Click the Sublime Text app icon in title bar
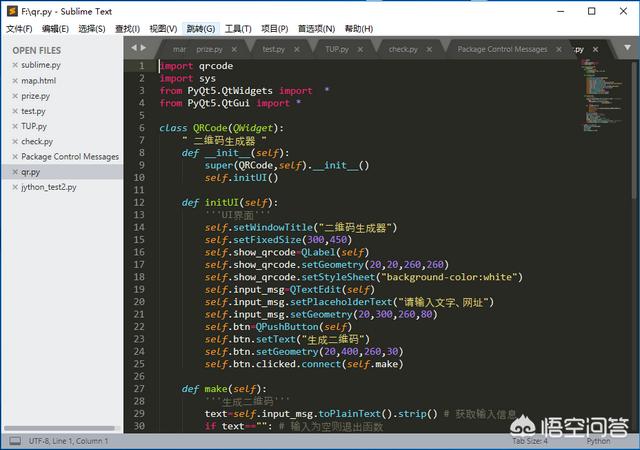The image size is (640, 450). [12, 11]
